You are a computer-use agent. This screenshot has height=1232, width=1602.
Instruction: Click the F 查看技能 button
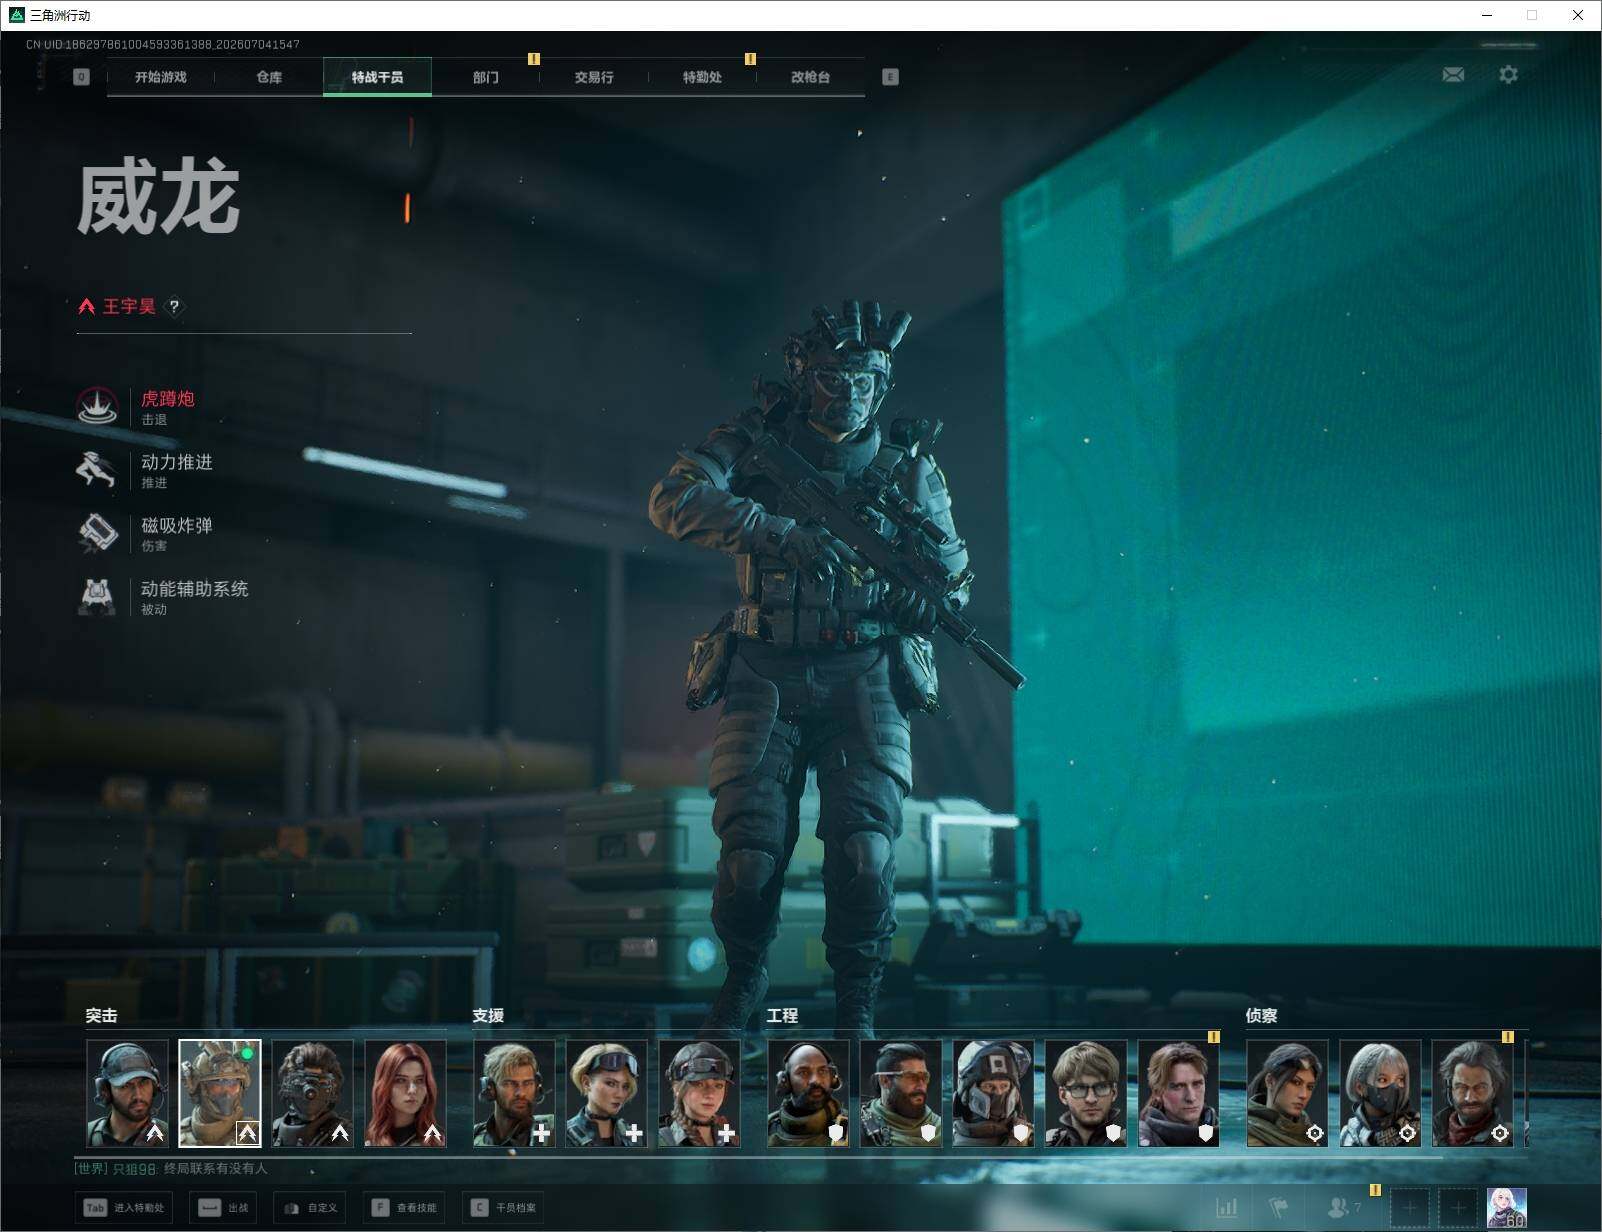[x=404, y=1207]
